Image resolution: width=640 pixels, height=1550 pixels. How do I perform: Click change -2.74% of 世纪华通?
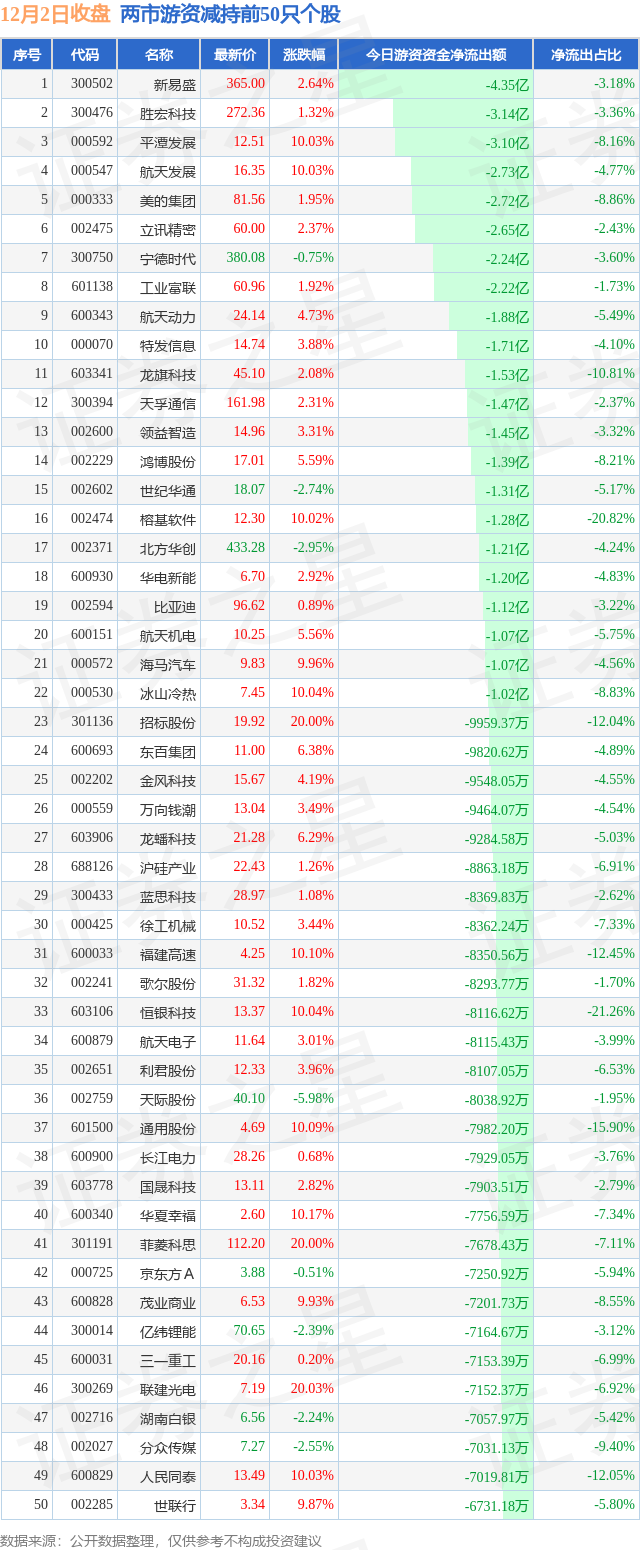(x=314, y=490)
